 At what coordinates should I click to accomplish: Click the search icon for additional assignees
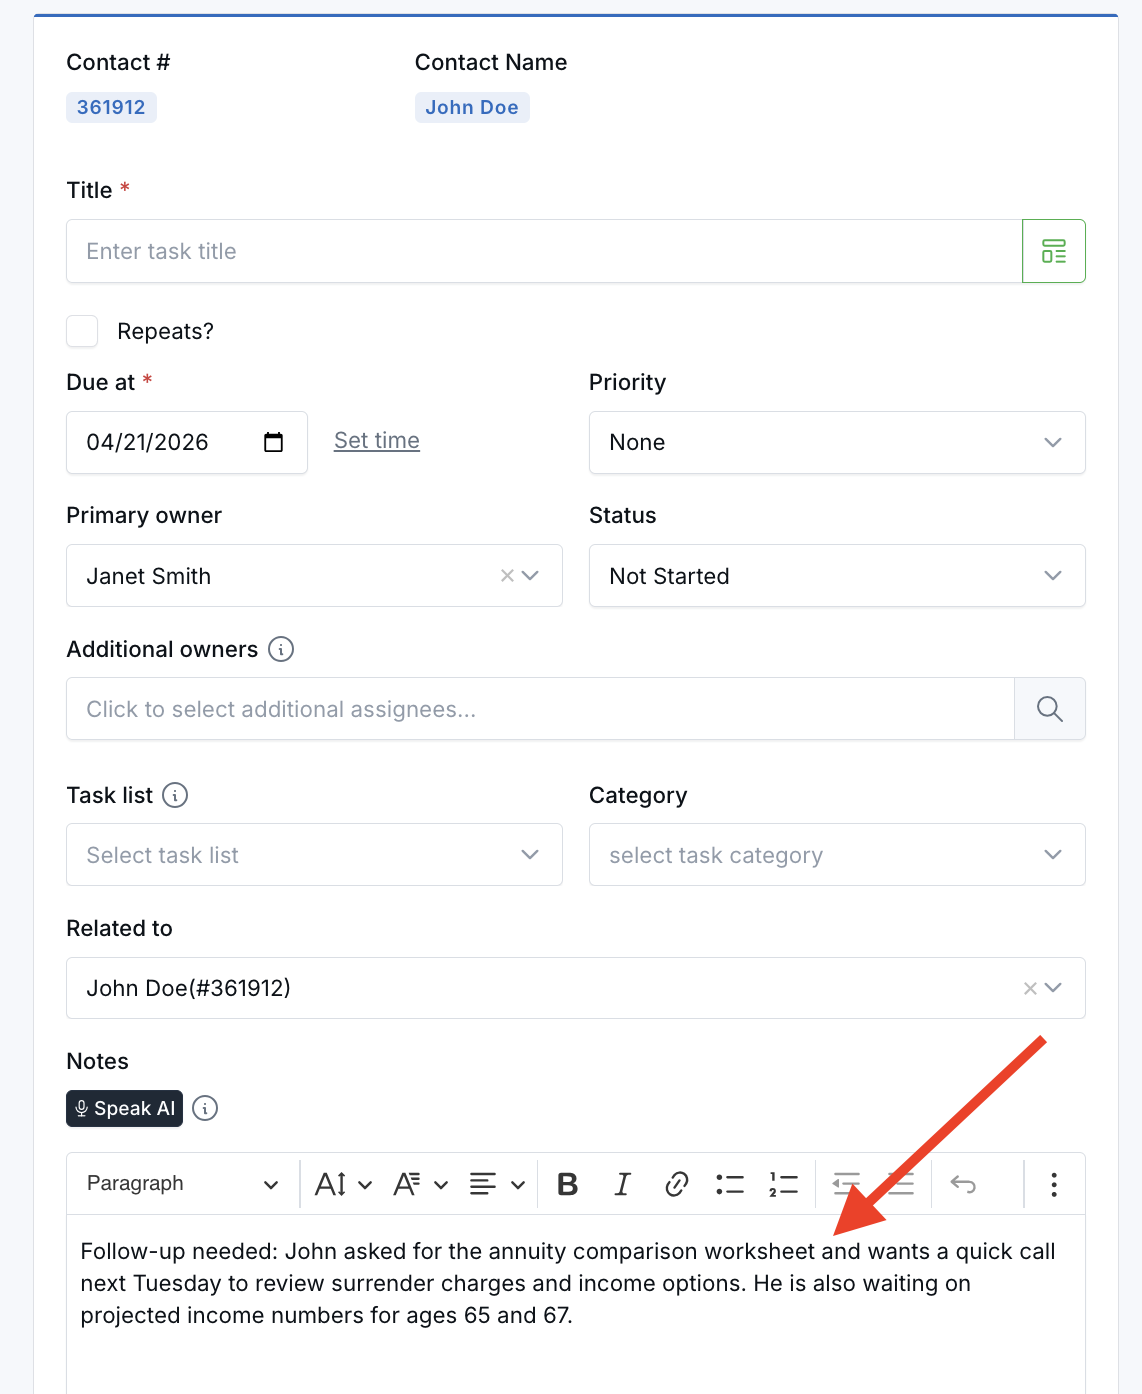1049,708
